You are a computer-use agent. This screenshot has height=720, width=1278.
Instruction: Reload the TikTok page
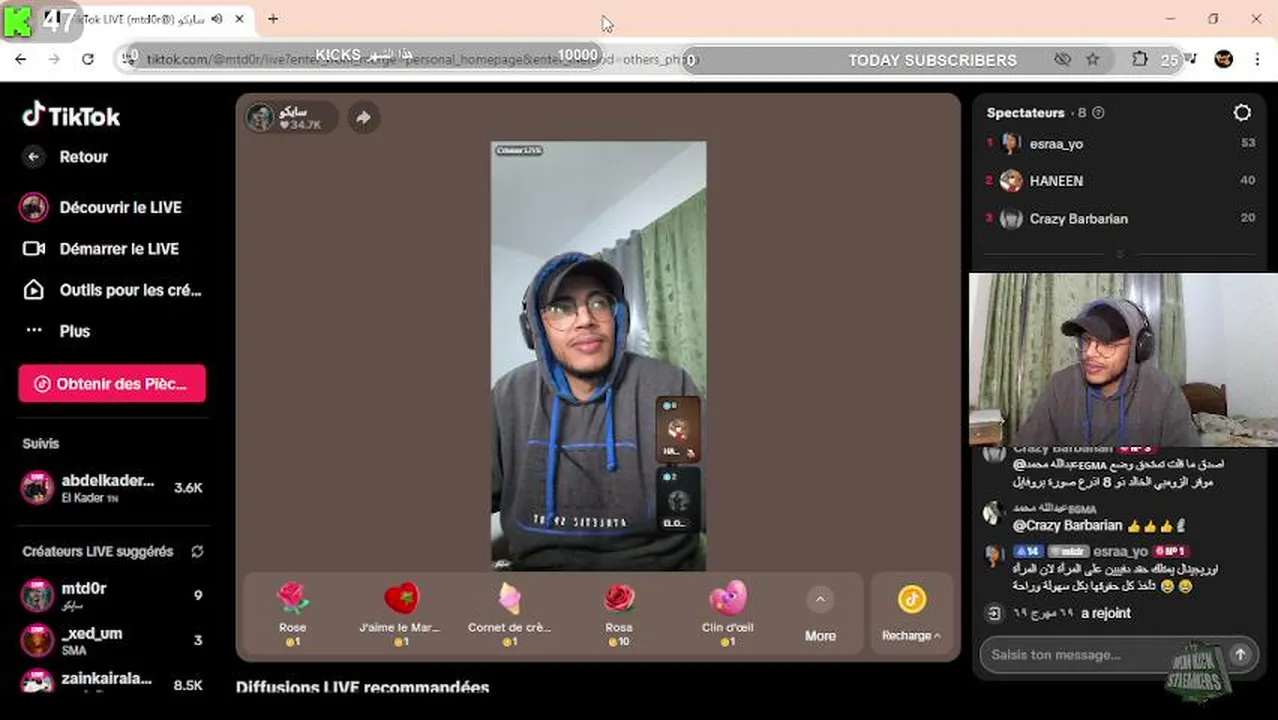88,60
